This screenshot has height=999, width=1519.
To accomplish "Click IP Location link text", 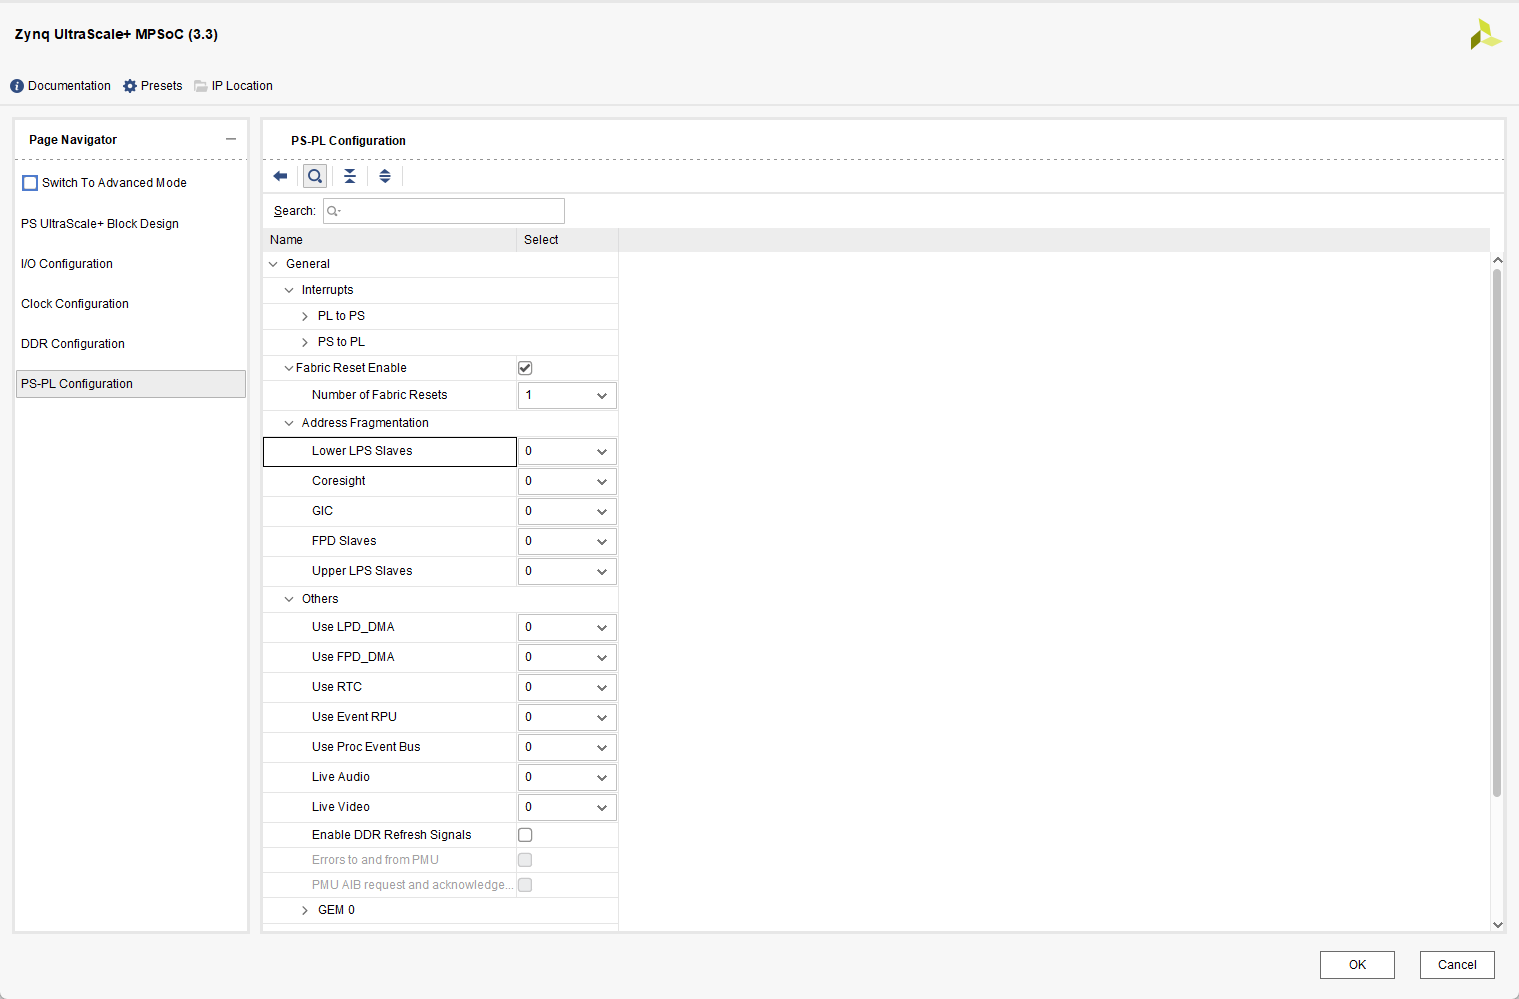I will tap(242, 86).
